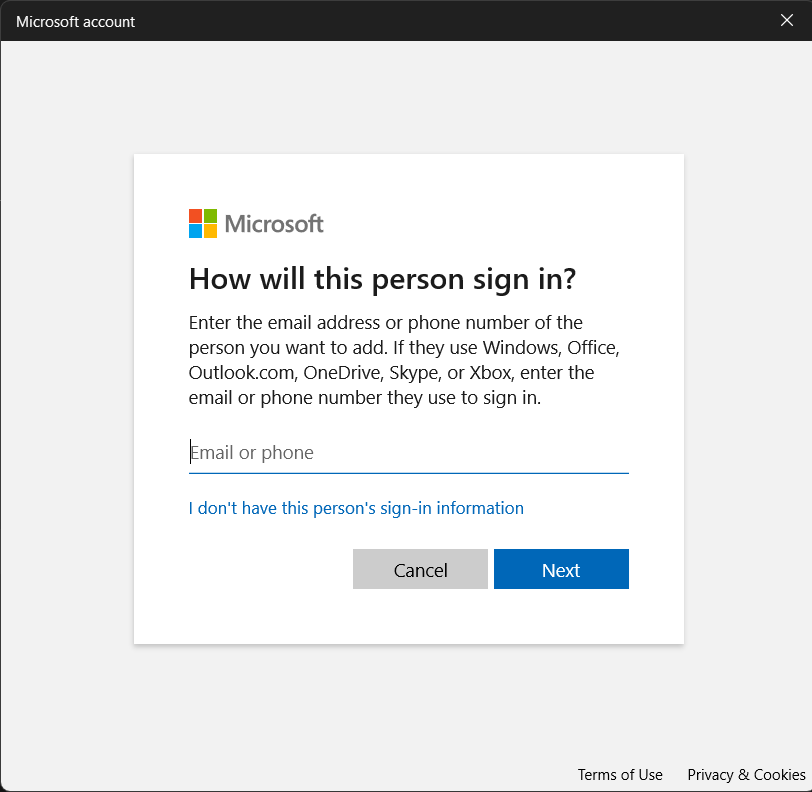The image size is (812, 792).
Task: Click the "Microsoft account" title bar text
Action: 76,22
